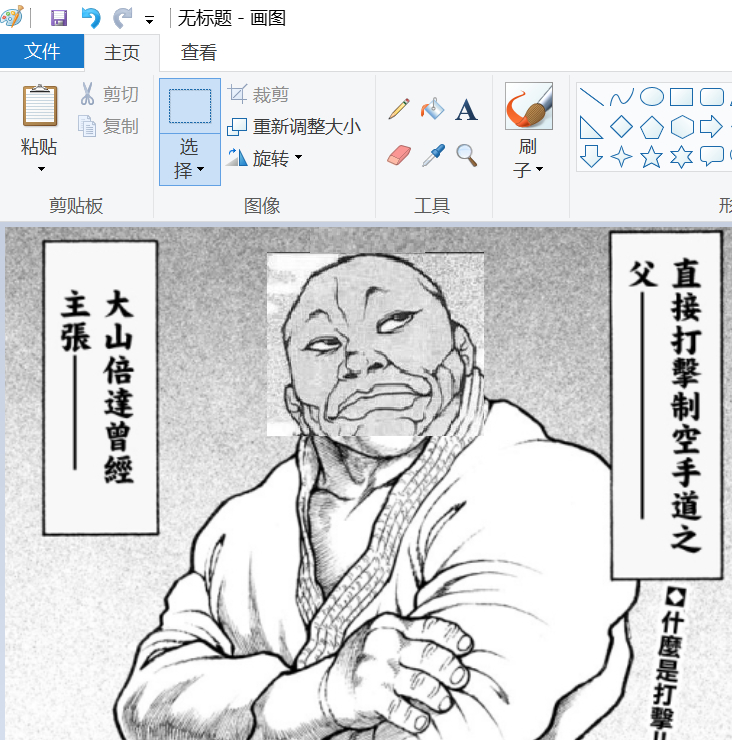Image resolution: width=732 pixels, height=740 pixels.
Task: Choose the Oval shape
Action: pos(652,97)
